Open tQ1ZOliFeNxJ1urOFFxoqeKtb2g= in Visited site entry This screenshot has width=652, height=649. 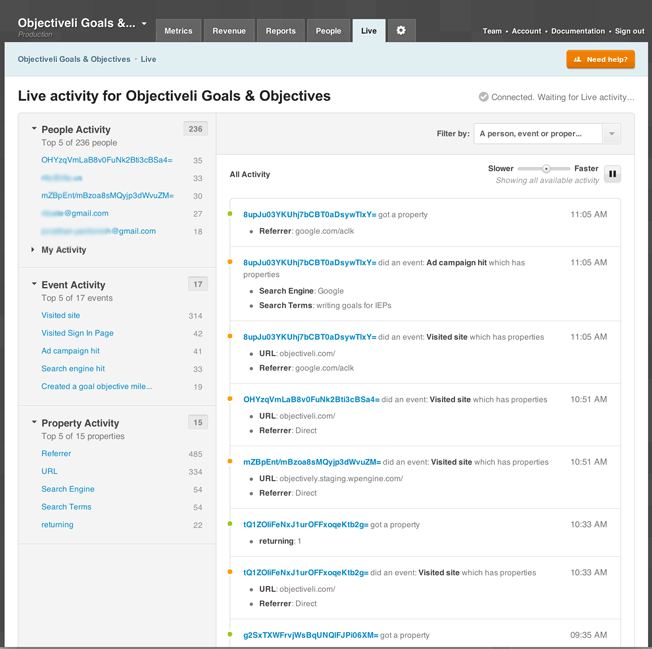pos(306,573)
